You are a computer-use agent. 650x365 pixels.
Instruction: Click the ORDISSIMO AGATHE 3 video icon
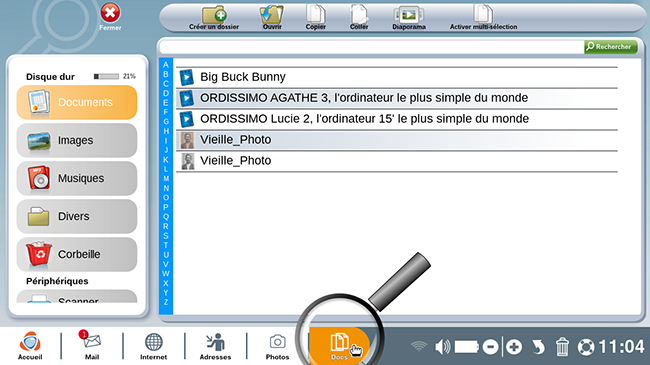click(x=187, y=98)
